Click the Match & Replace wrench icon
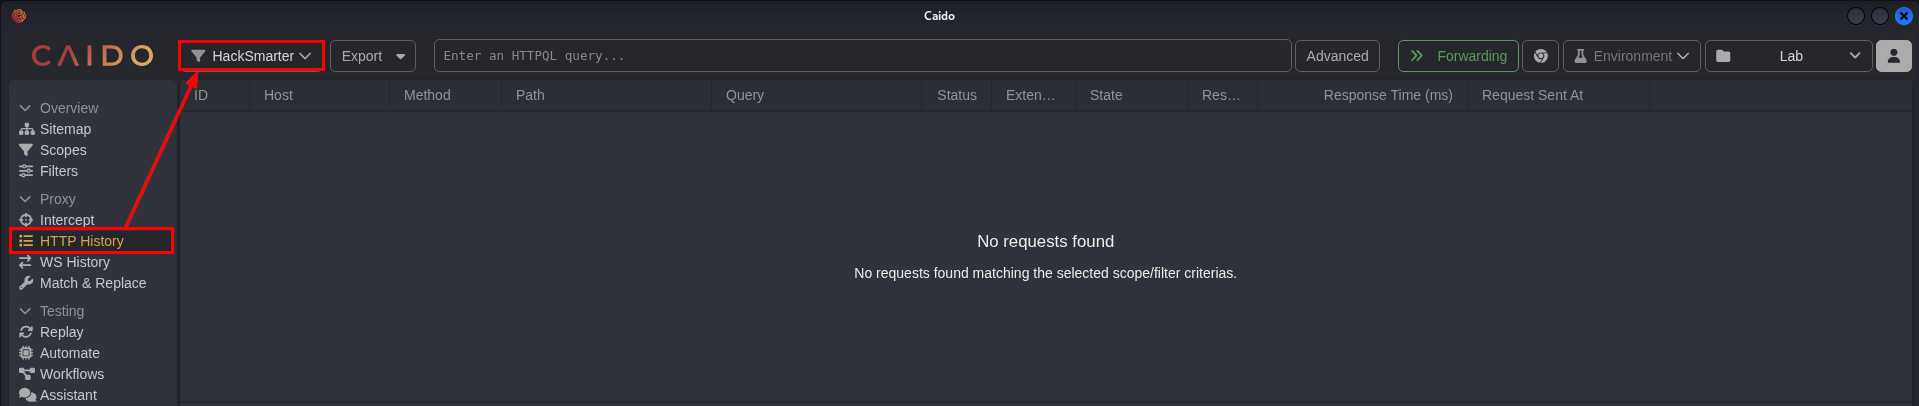The image size is (1919, 406). coord(26,283)
